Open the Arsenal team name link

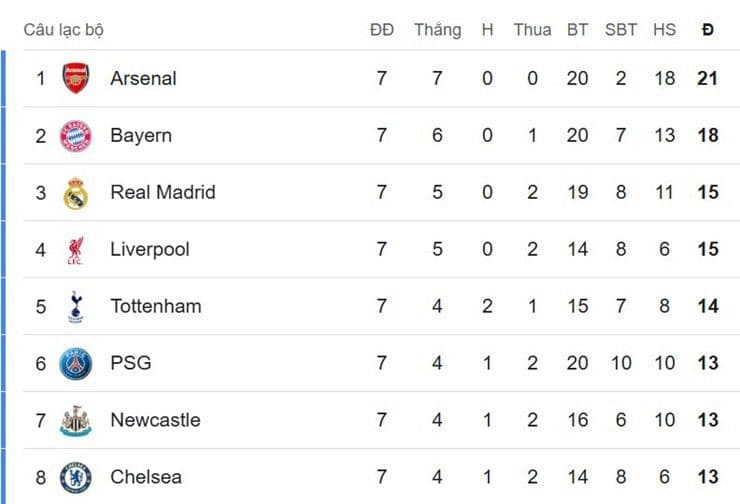click(x=143, y=78)
